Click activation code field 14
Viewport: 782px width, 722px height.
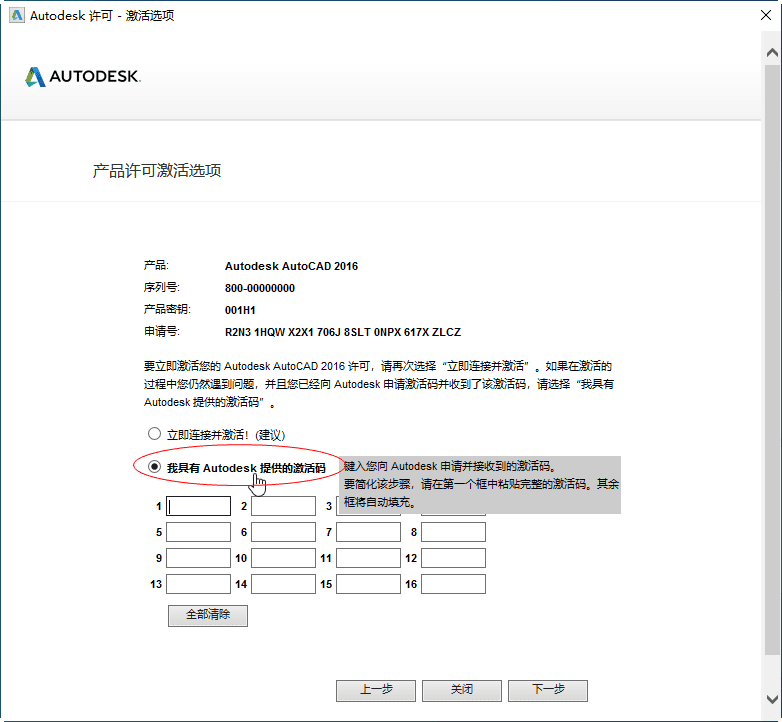283,584
